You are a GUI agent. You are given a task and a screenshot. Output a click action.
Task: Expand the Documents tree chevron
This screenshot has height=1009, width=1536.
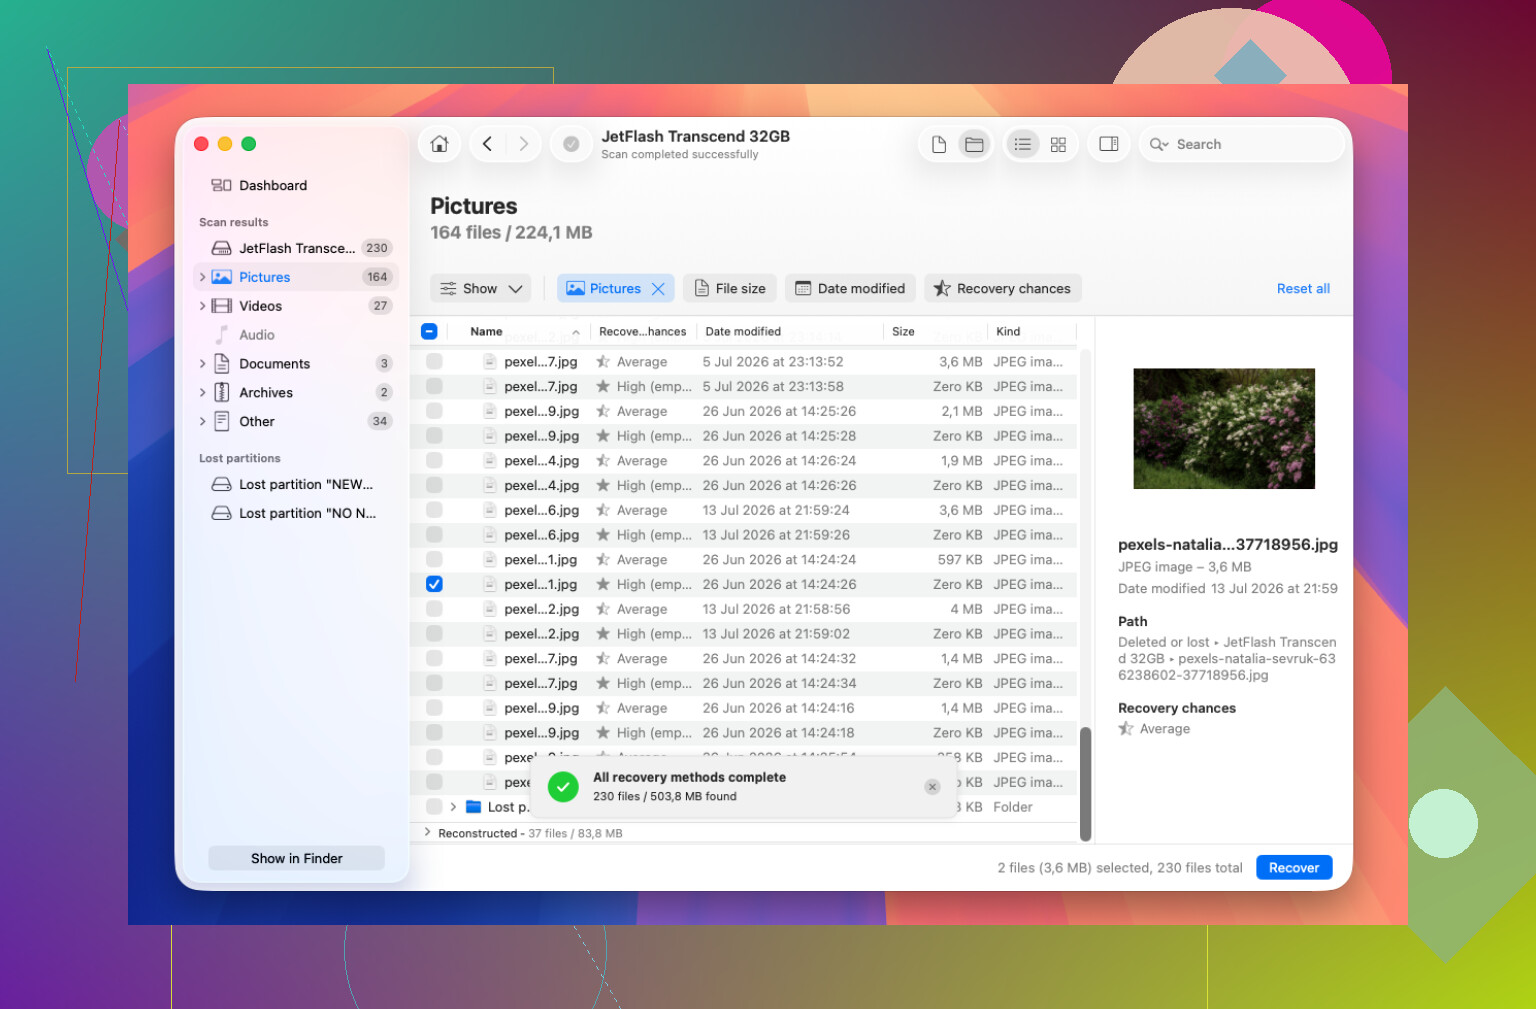tap(202, 364)
